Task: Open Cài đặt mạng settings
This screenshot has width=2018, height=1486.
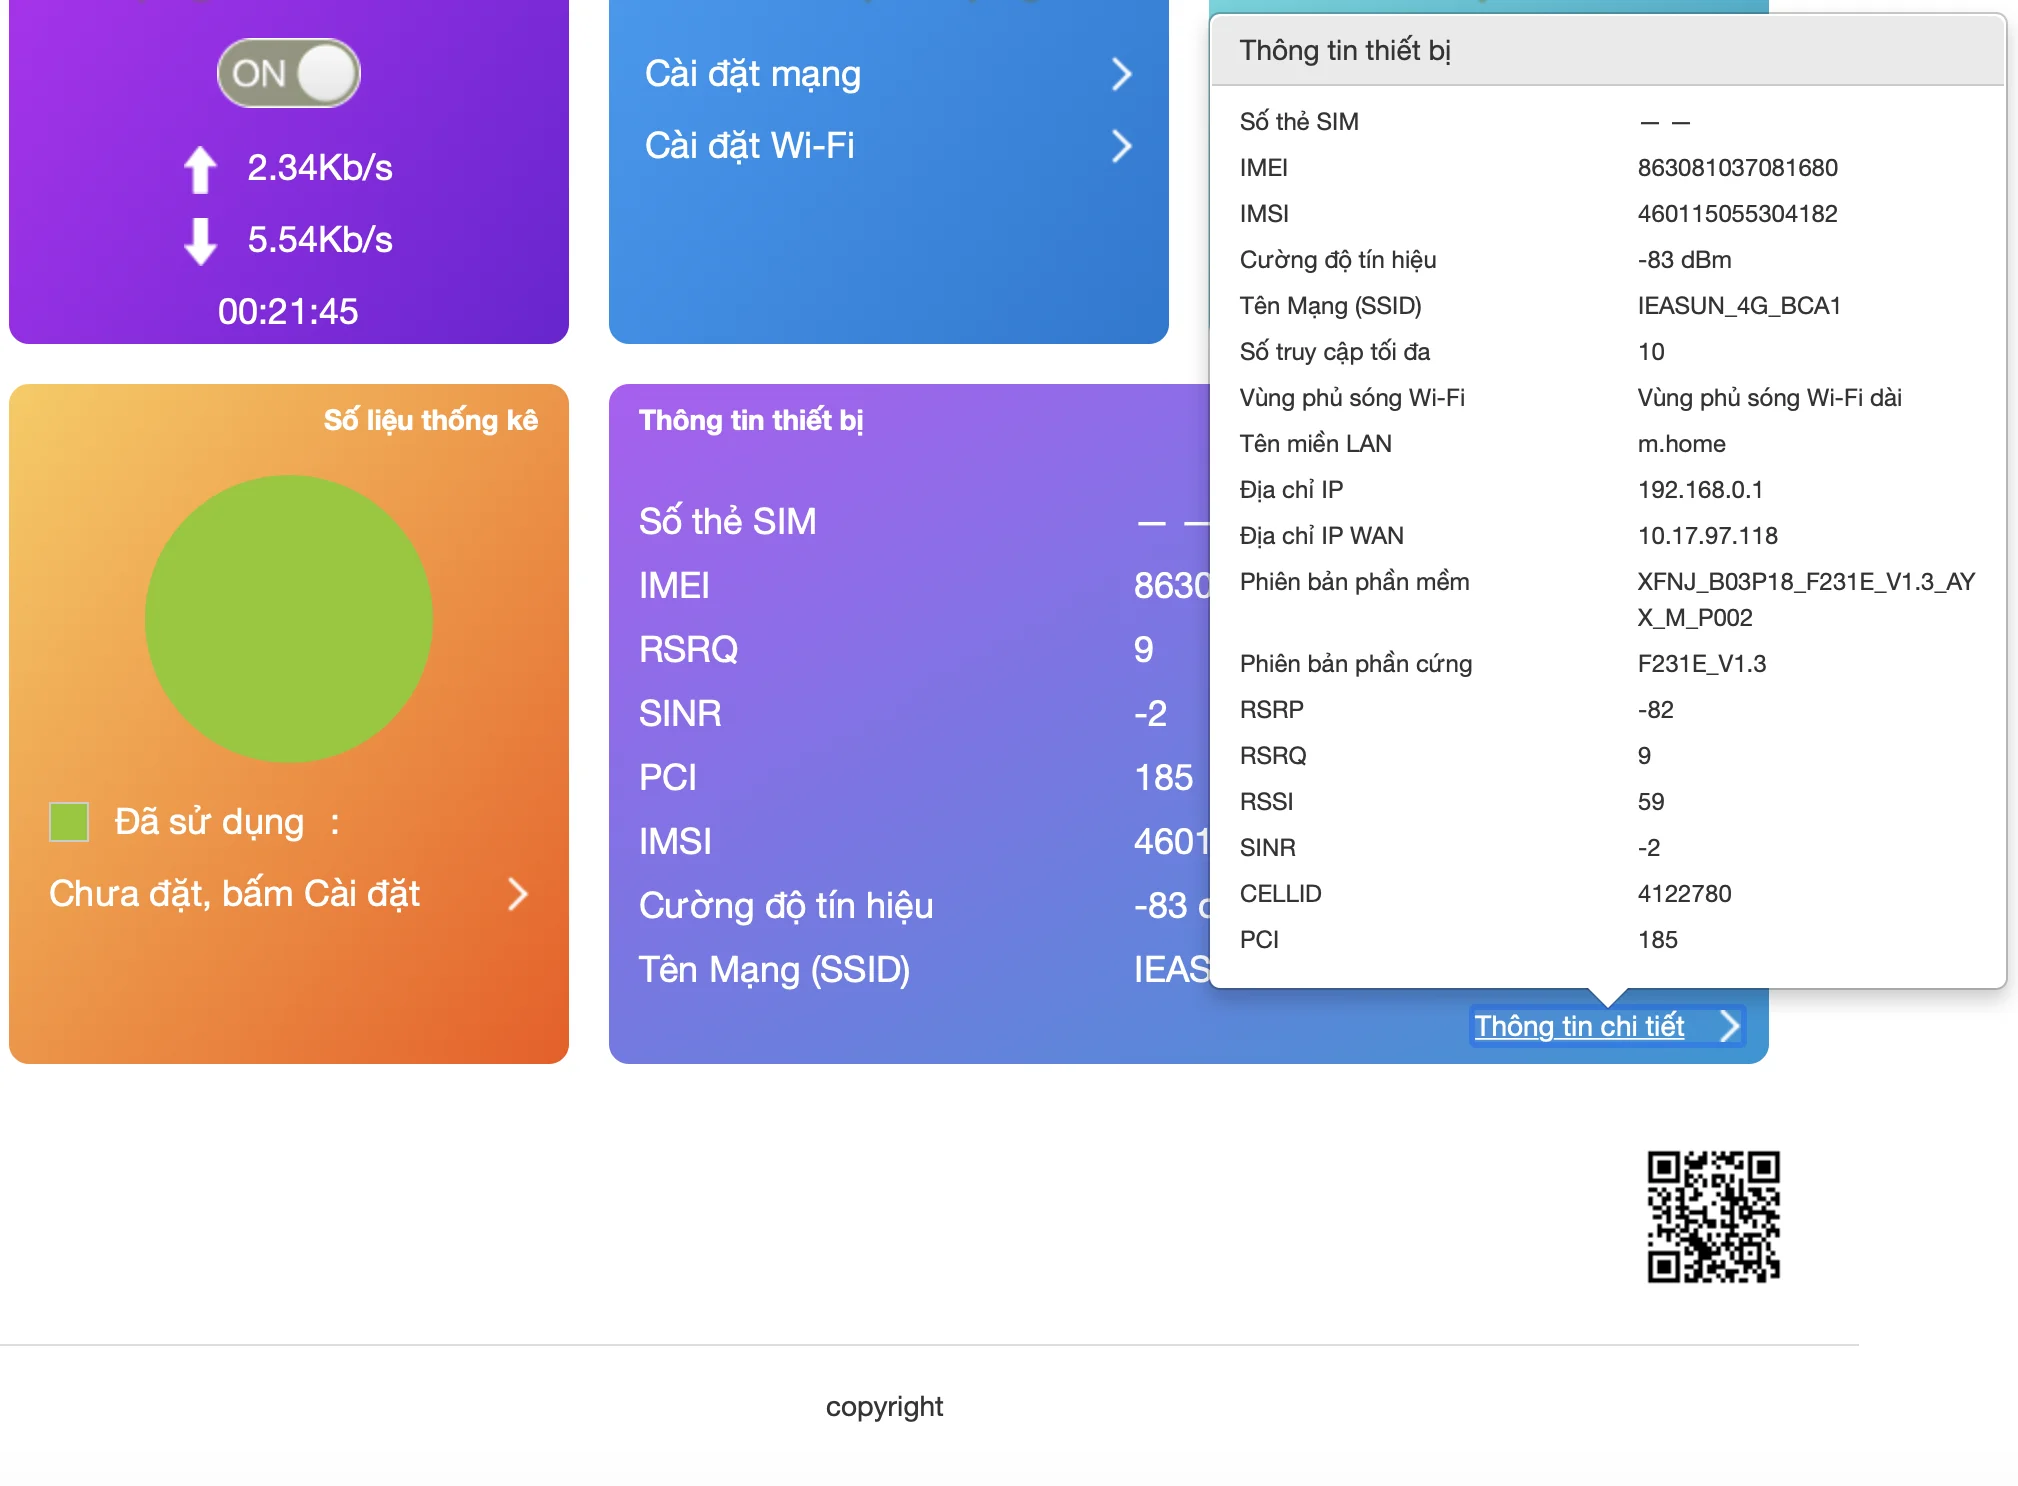Action: (x=752, y=74)
